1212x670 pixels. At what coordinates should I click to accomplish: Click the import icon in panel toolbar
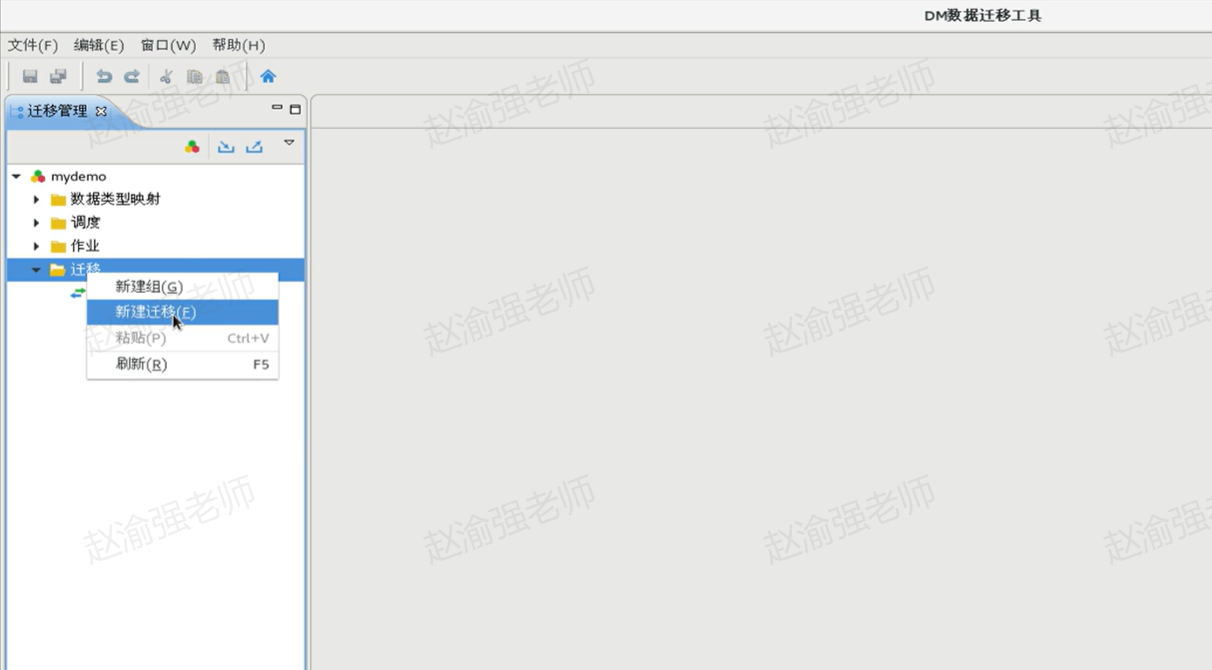[226, 147]
